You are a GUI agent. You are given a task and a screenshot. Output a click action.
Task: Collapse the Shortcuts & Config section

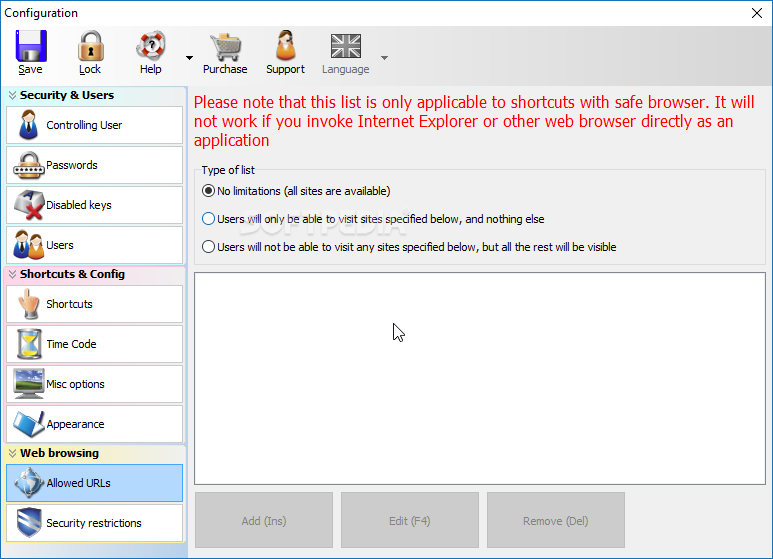12,274
